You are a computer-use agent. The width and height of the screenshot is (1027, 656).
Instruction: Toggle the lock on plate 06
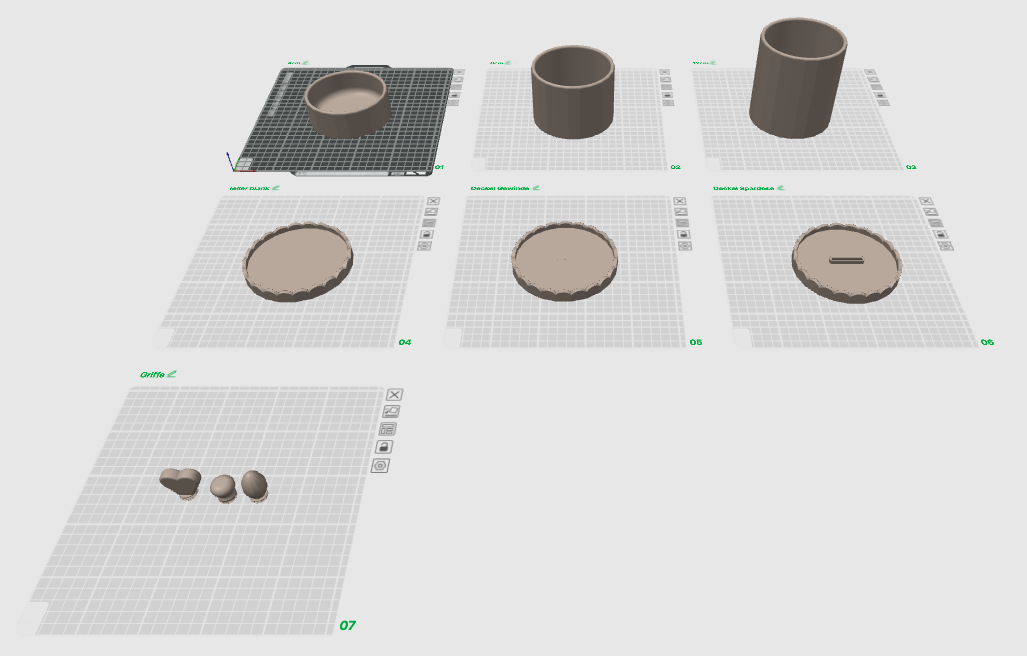click(x=940, y=234)
